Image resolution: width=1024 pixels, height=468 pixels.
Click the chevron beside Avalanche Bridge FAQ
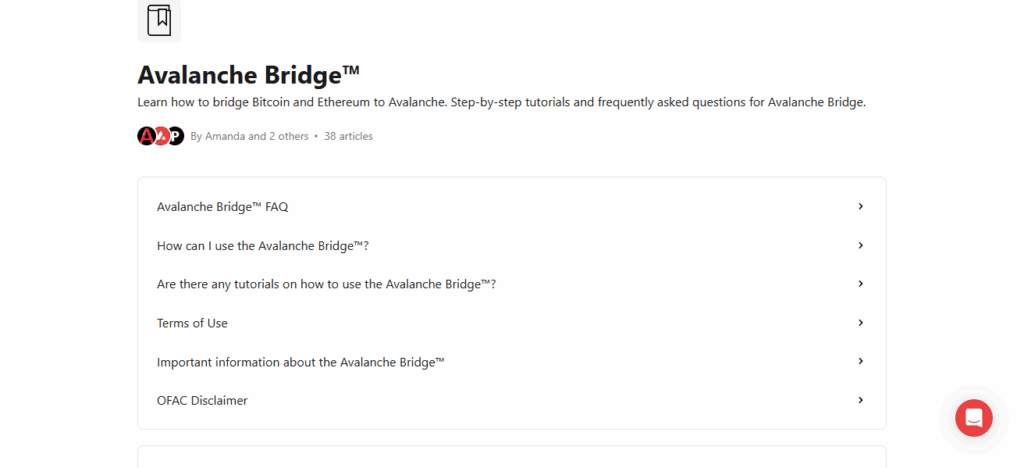tap(860, 206)
